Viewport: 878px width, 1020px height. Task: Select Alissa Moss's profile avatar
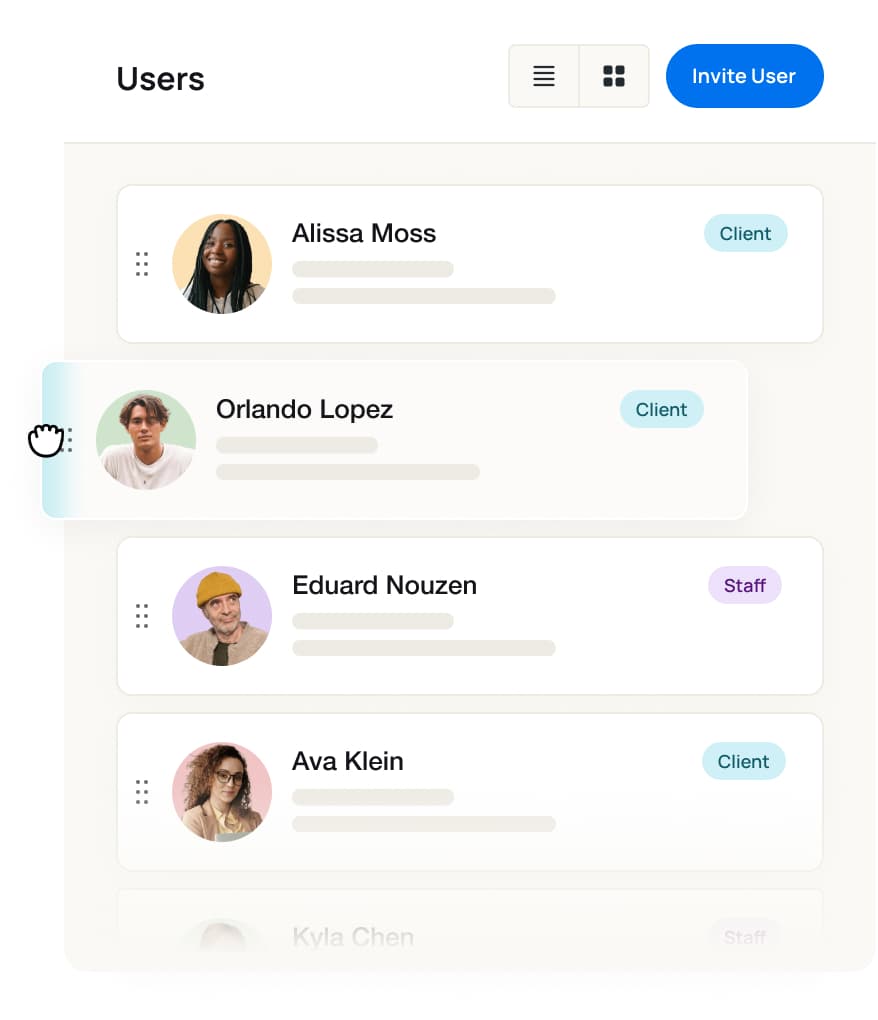tap(222, 263)
